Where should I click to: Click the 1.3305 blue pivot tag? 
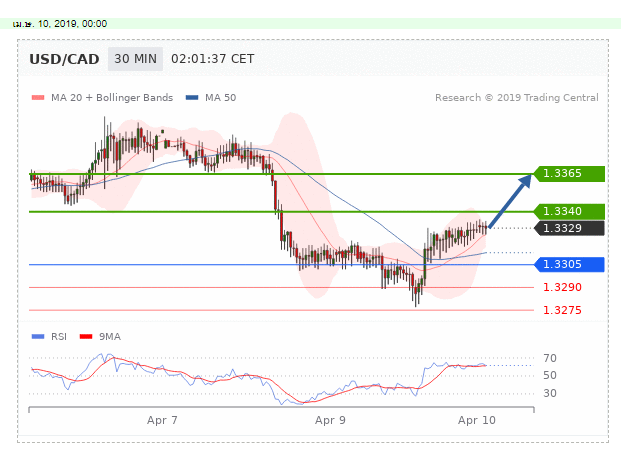(569, 265)
